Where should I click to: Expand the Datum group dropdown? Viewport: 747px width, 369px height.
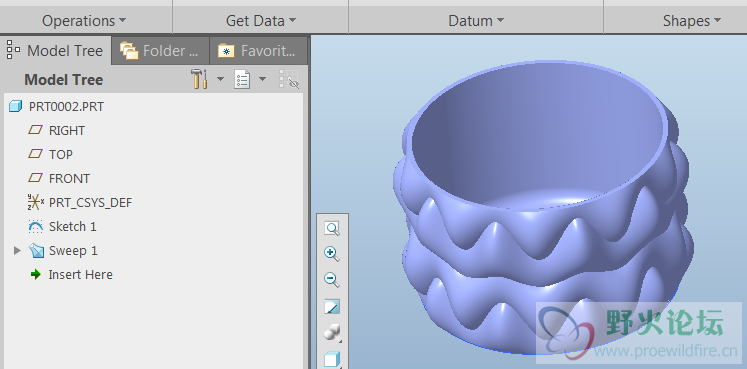coord(476,20)
